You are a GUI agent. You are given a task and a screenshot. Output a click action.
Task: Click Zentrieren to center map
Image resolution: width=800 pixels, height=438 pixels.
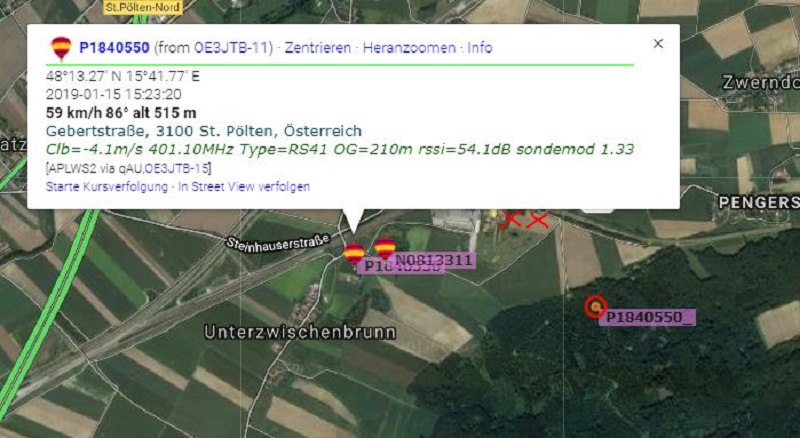tap(318, 48)
